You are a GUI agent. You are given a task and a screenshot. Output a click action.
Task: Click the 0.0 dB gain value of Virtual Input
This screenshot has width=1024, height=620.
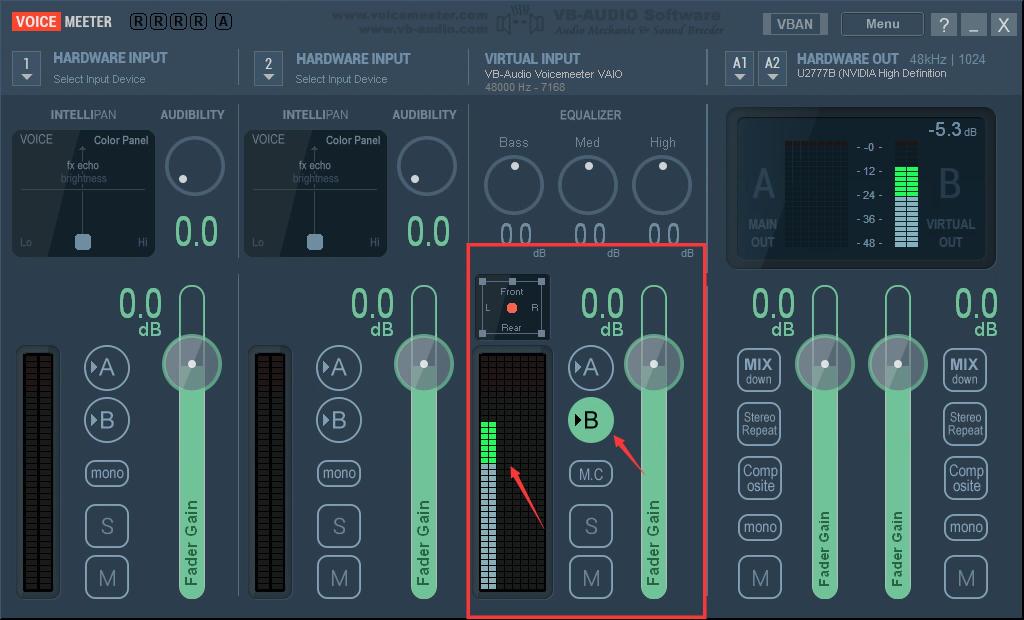coord(602,312)
